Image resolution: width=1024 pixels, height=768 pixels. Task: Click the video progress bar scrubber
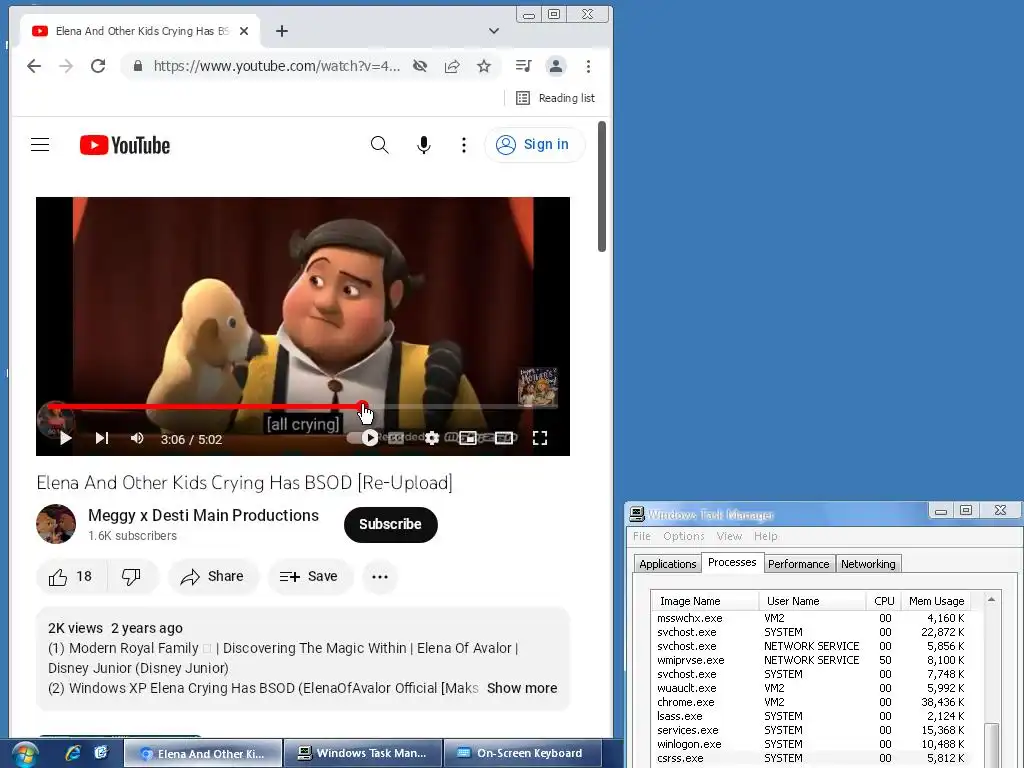pyautogui.click(x=362, y=406)
